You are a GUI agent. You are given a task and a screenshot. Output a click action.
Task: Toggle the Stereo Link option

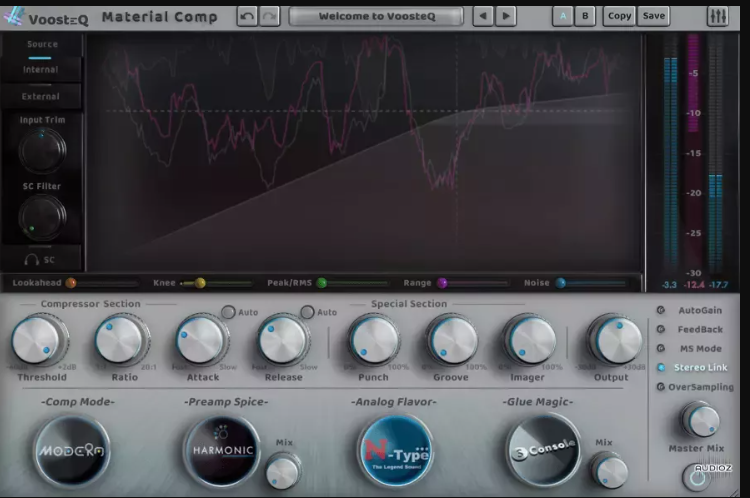[x=661, y=367]
